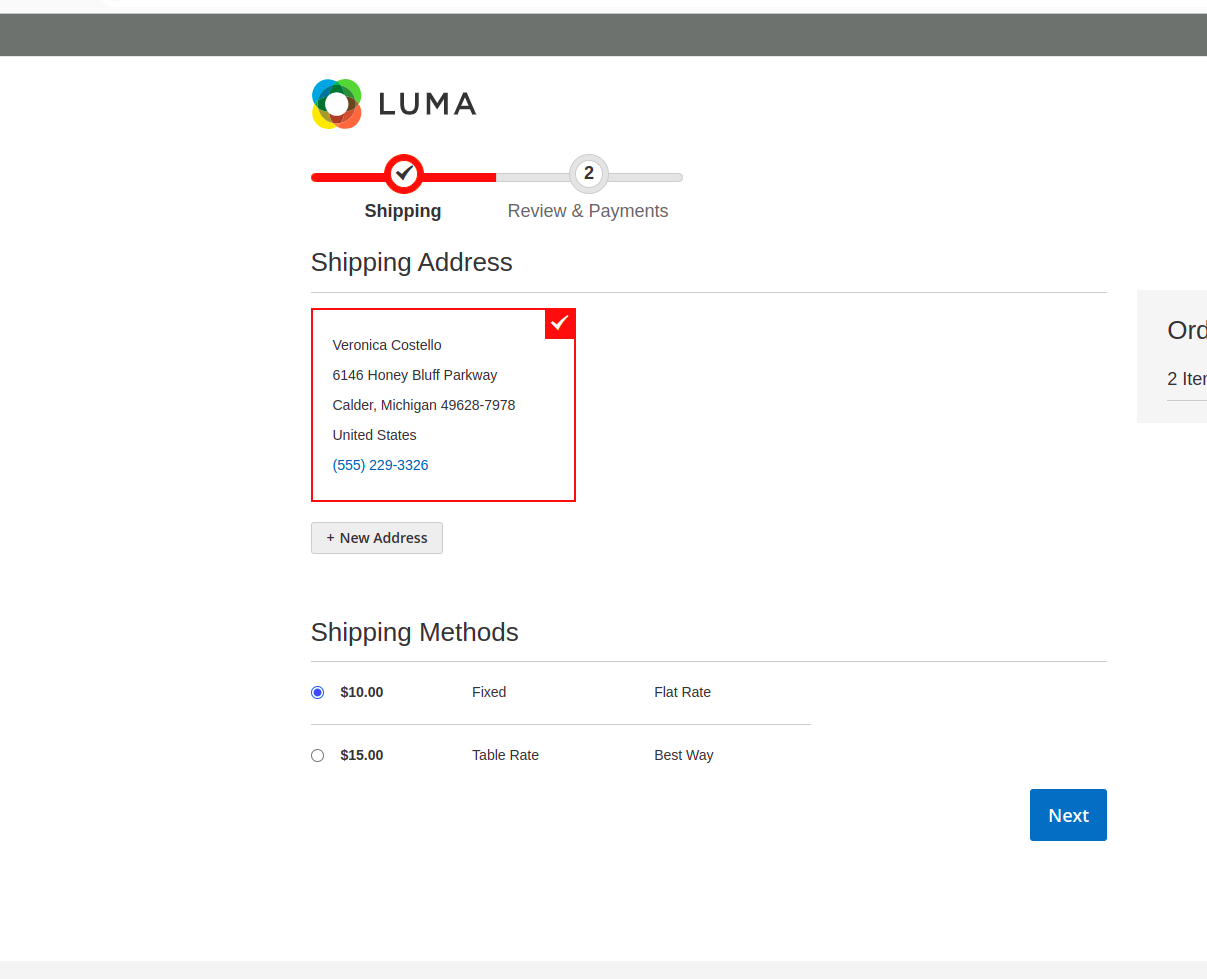The height and width of the screenshot is (979, 1207).
Task: Click the red check badge on address card
Action: pos(560,323)
